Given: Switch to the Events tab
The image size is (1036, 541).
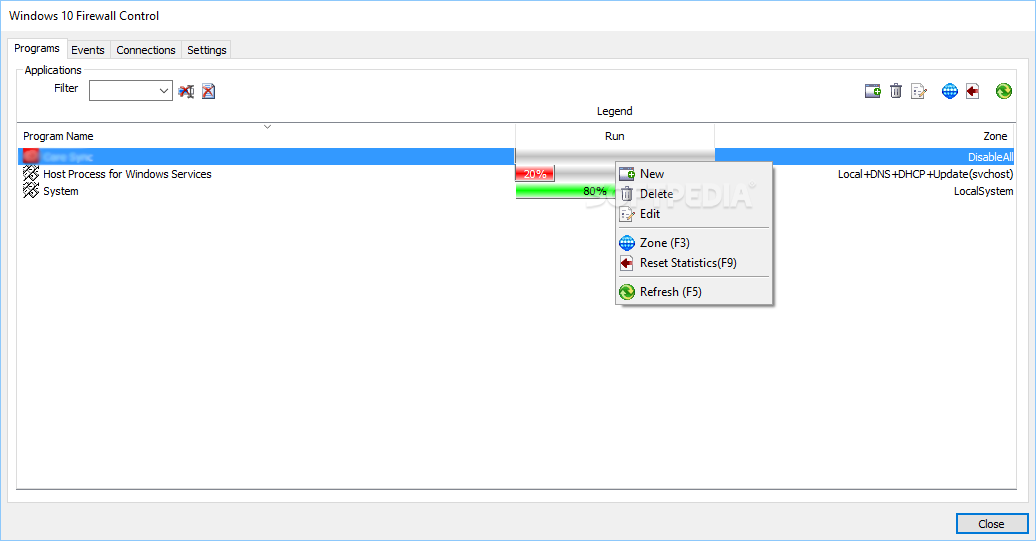Looking at the screenshot, I should 88,50.
